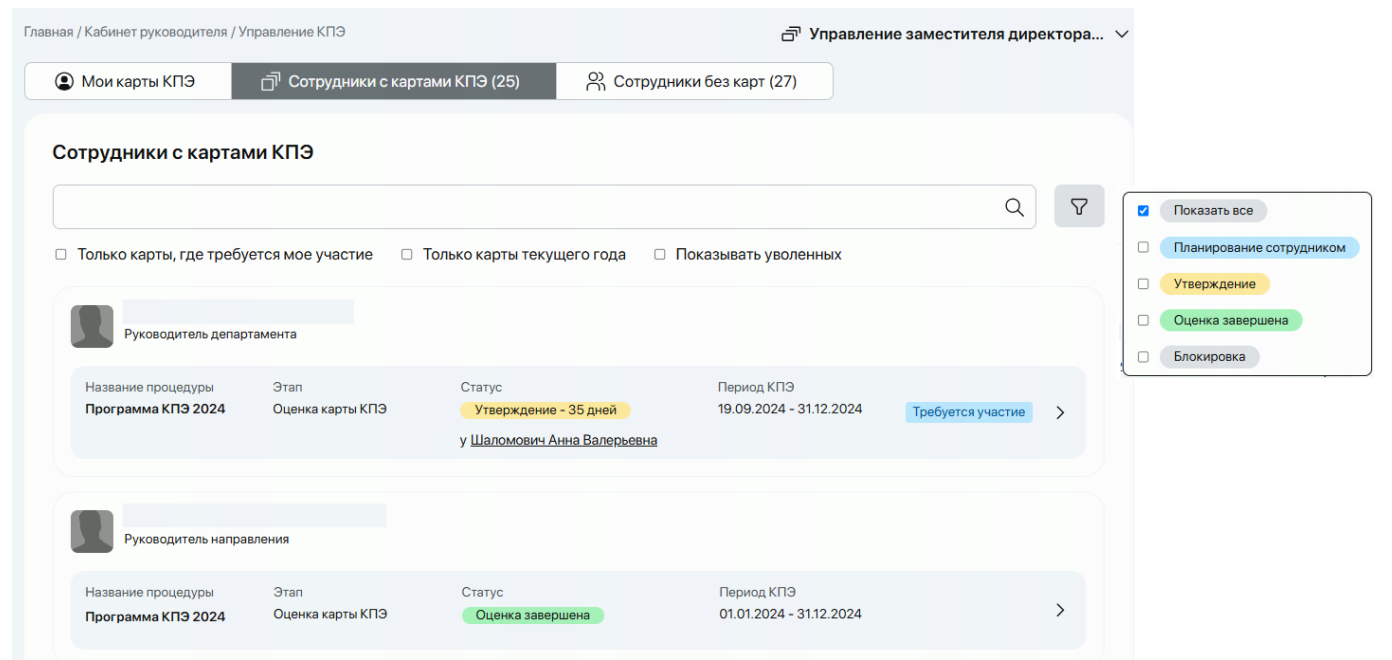1392x660 pixels.
Task: Expand the 'Оценка завершена' card via its chevron
Action: 1060,610
